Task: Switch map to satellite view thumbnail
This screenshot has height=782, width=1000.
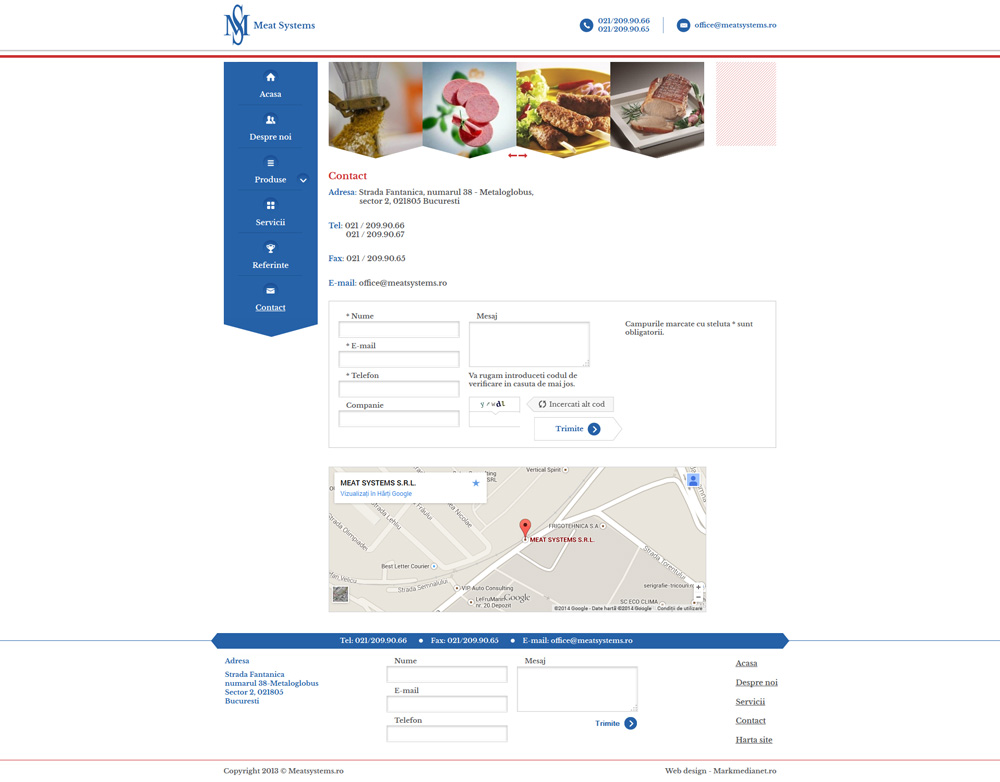Action: 340,595
